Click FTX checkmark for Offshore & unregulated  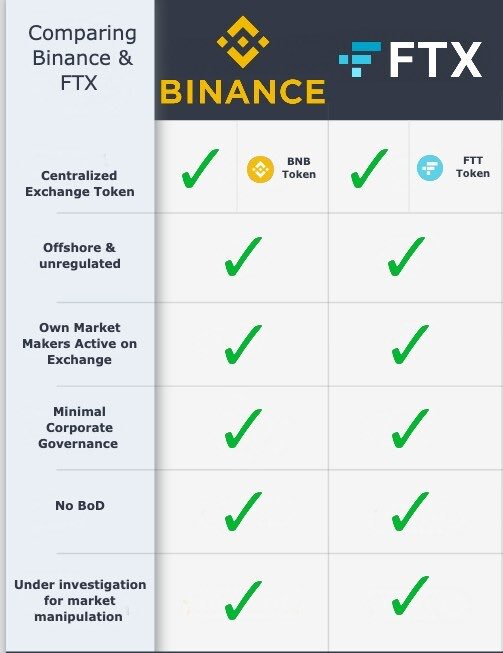[x=406, y=256]
